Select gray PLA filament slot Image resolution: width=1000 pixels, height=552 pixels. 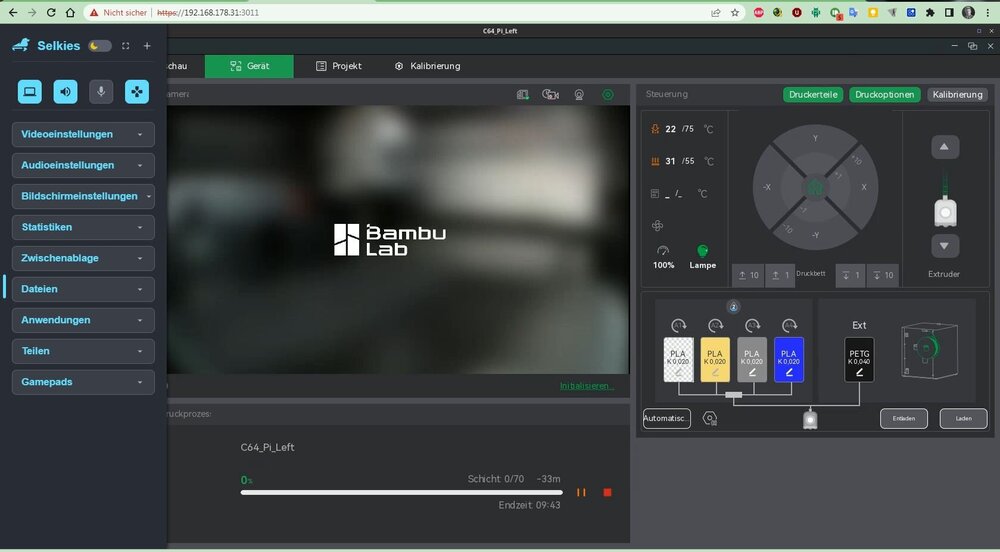[x=752, y=360]
